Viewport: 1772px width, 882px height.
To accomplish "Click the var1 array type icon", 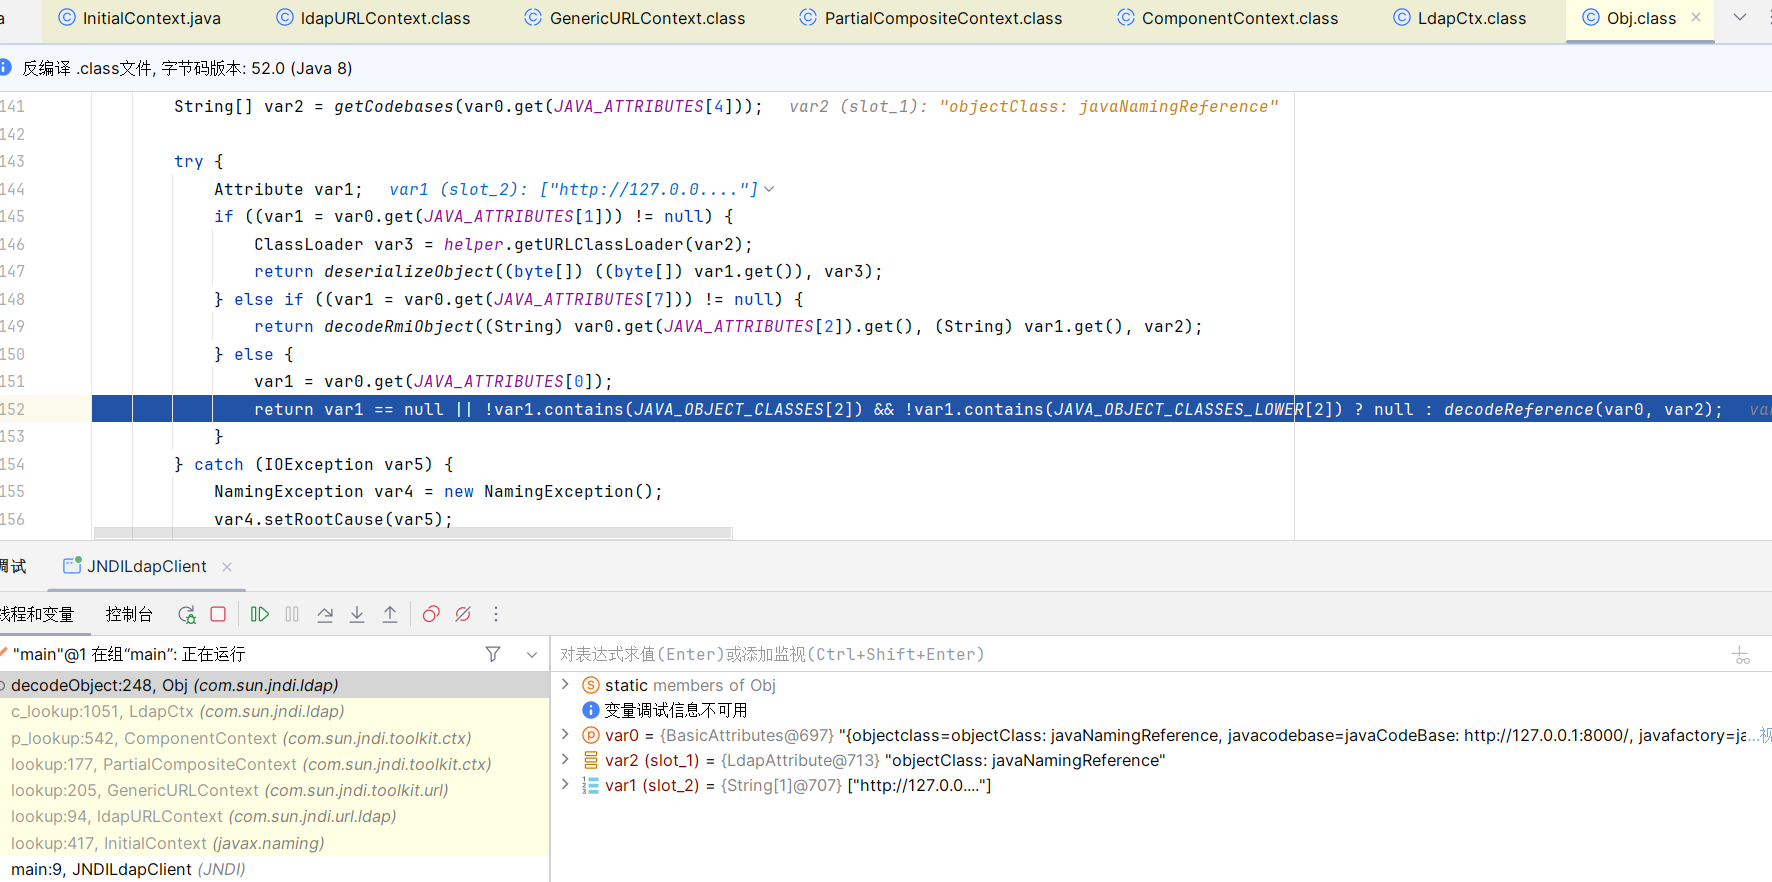I will [x=590, y=785].
